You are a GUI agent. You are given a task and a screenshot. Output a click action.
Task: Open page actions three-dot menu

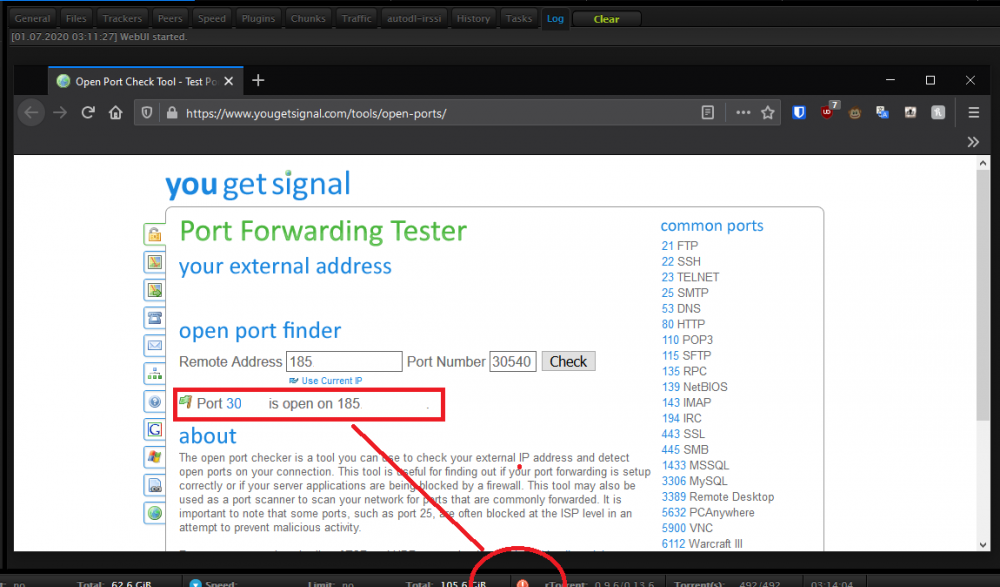(743, 113)
